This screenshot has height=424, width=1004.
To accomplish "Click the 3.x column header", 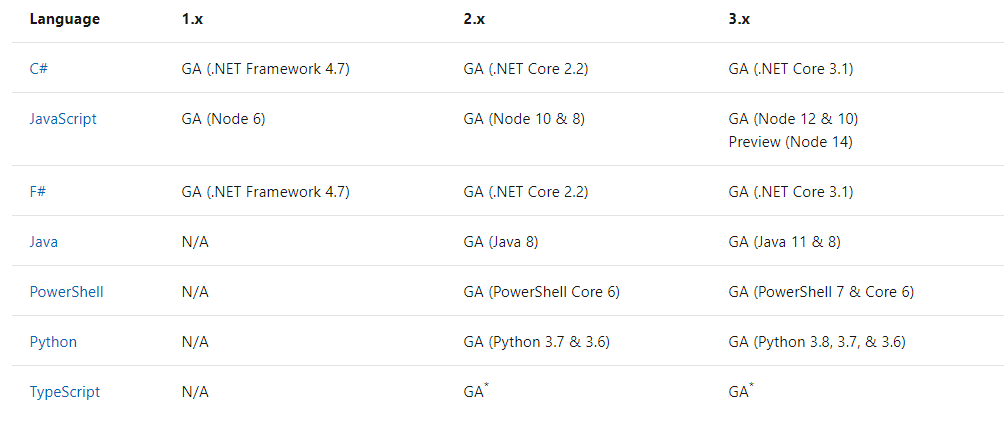I will click(x=739, y=19).
